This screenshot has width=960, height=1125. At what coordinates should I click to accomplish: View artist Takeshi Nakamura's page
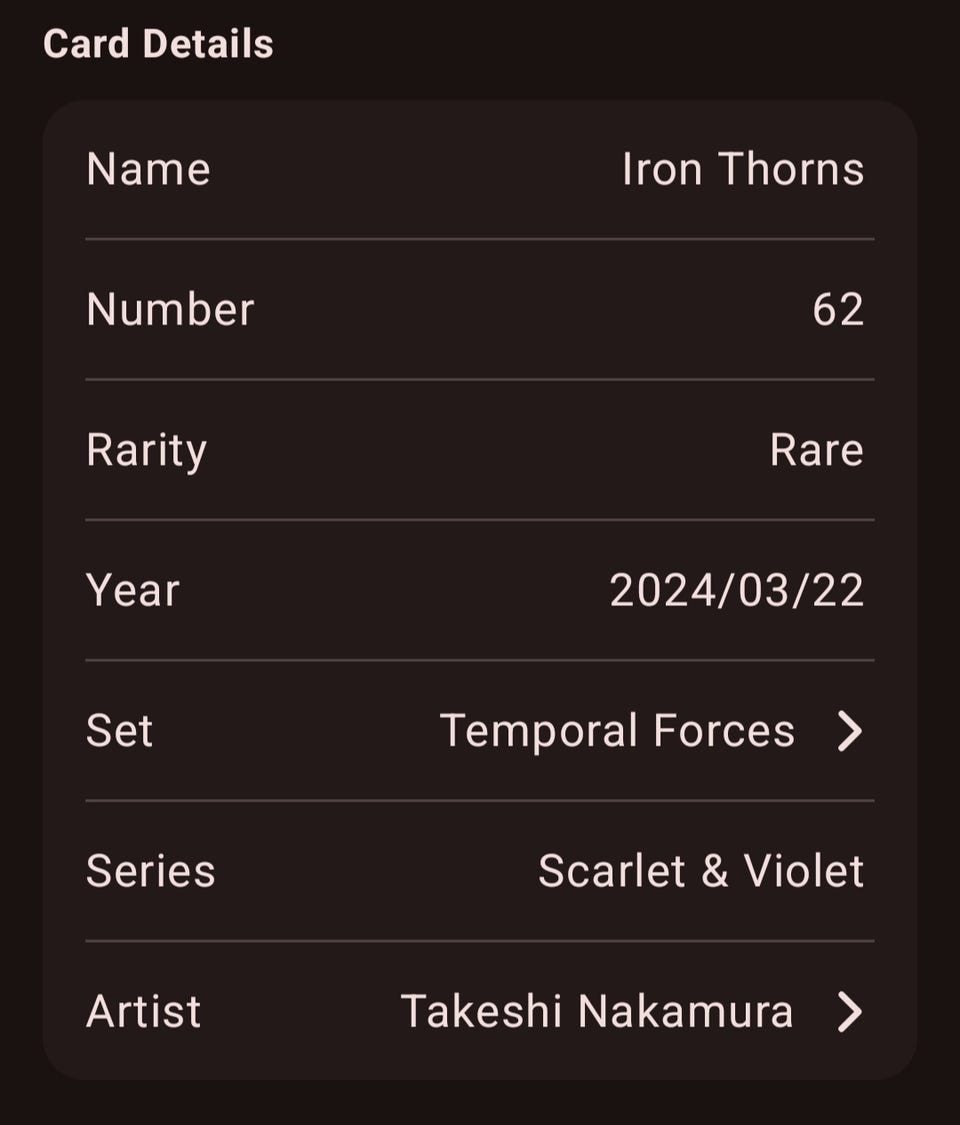[x=597, y=1011]
